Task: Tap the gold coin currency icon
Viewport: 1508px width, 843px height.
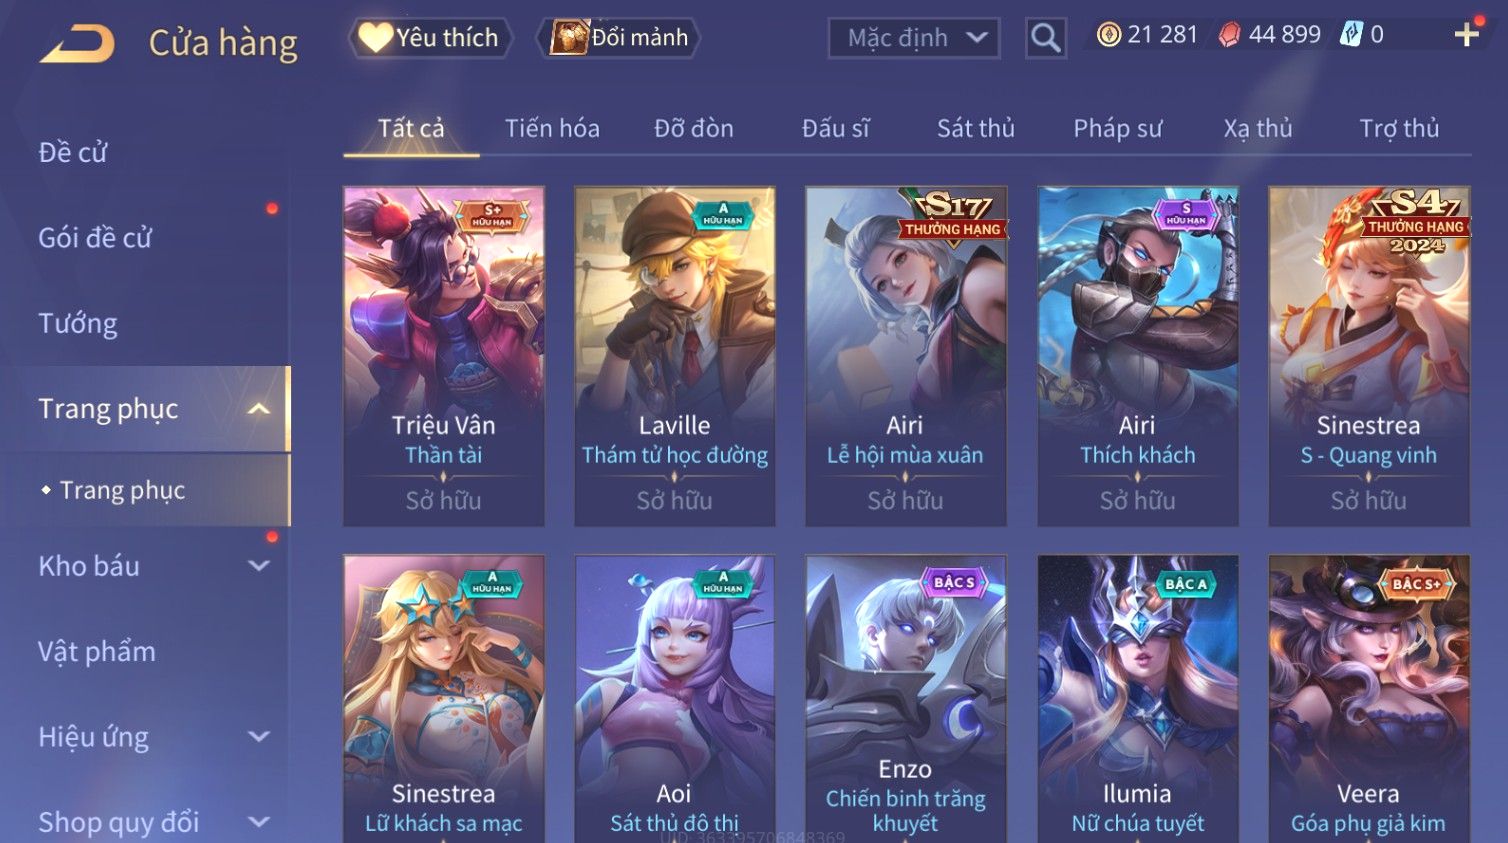Action: click(x=1109, y=35)
